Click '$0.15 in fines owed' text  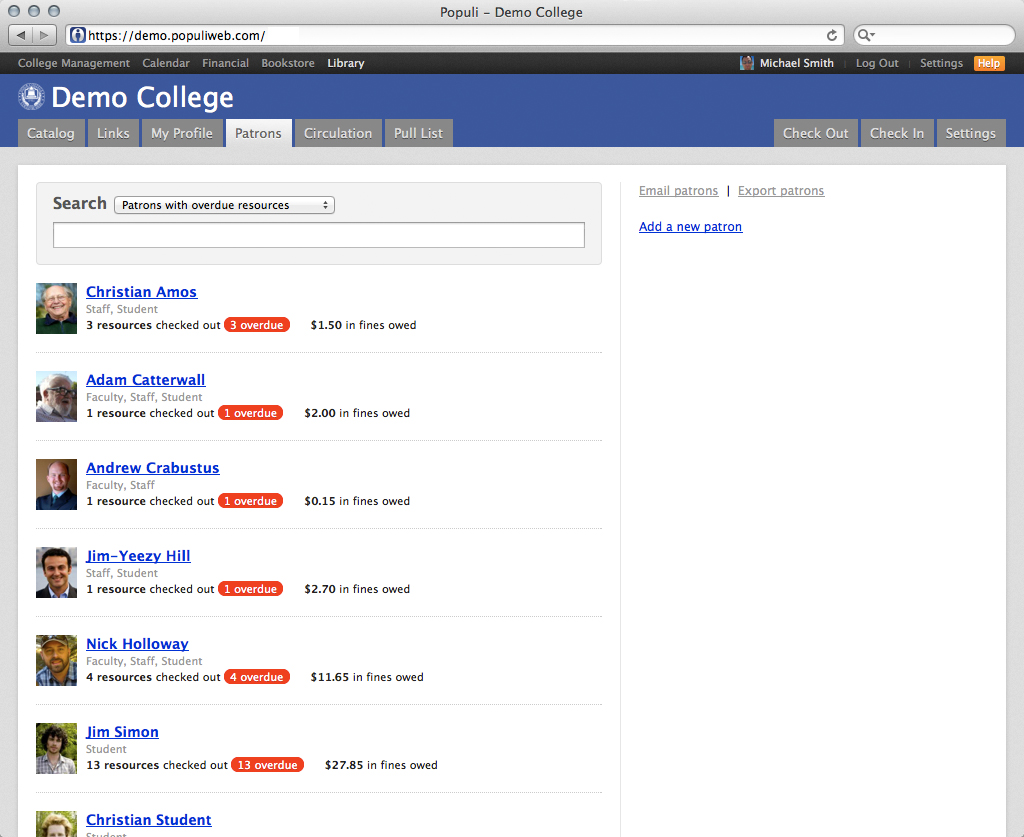pyautogui.click(x=357, y=501)
